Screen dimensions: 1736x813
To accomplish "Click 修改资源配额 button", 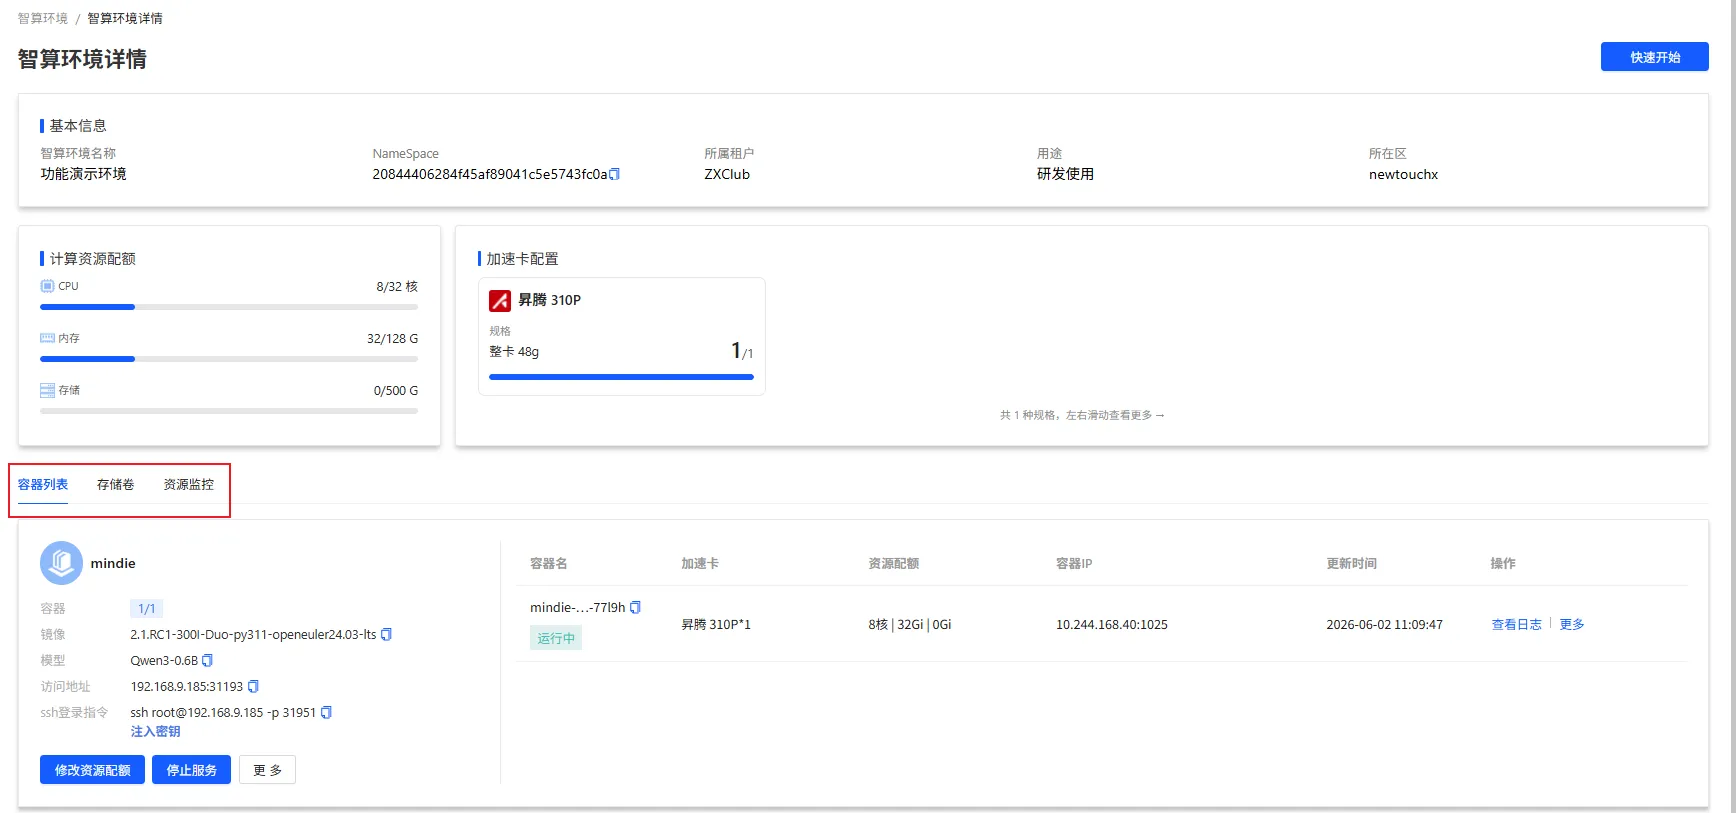I will coord(92,770).
